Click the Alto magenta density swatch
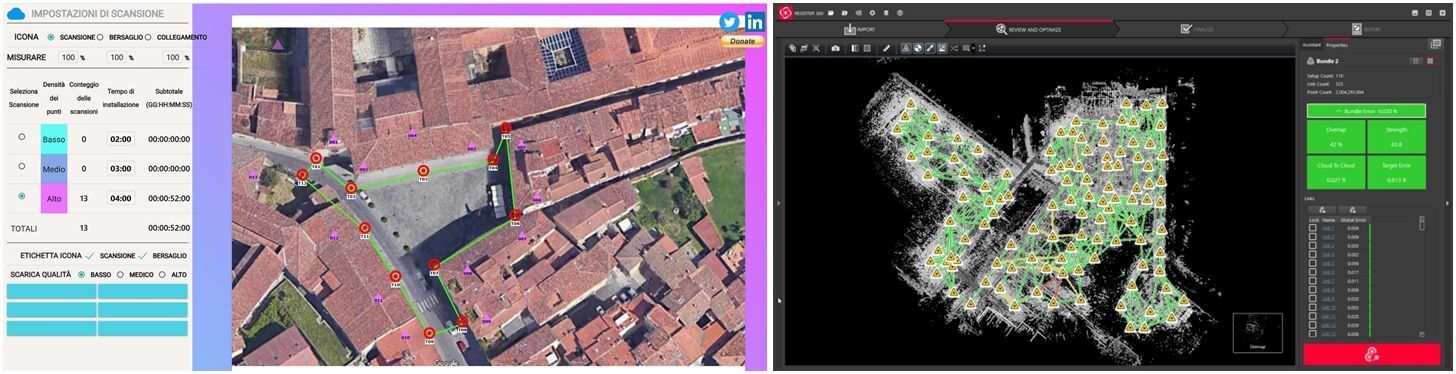Image resolution: width=1456 pixels, height=374 pixels. pyautogui.click(x=54, y=198)
